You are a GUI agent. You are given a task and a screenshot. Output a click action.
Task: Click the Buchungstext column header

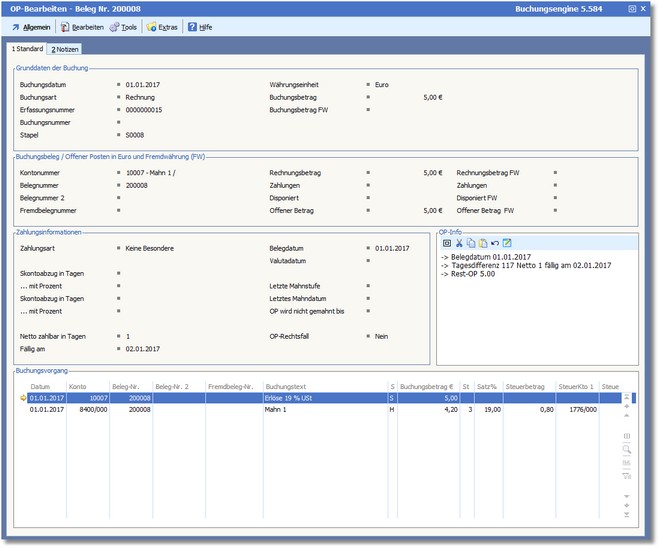[x=284, y=385]
